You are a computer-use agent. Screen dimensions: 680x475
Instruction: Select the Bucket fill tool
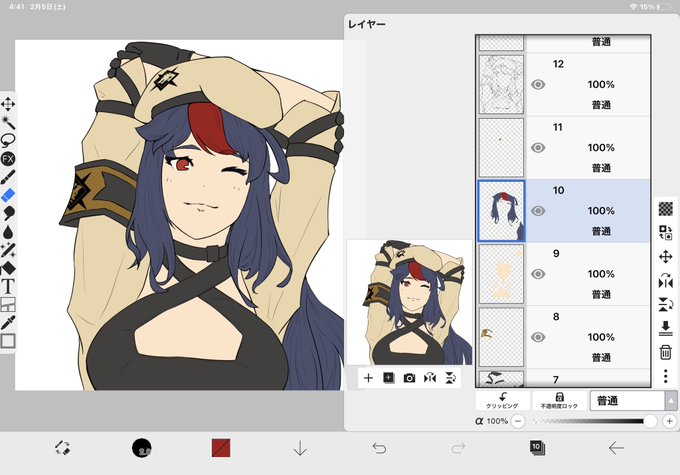[x=8, y=269]
